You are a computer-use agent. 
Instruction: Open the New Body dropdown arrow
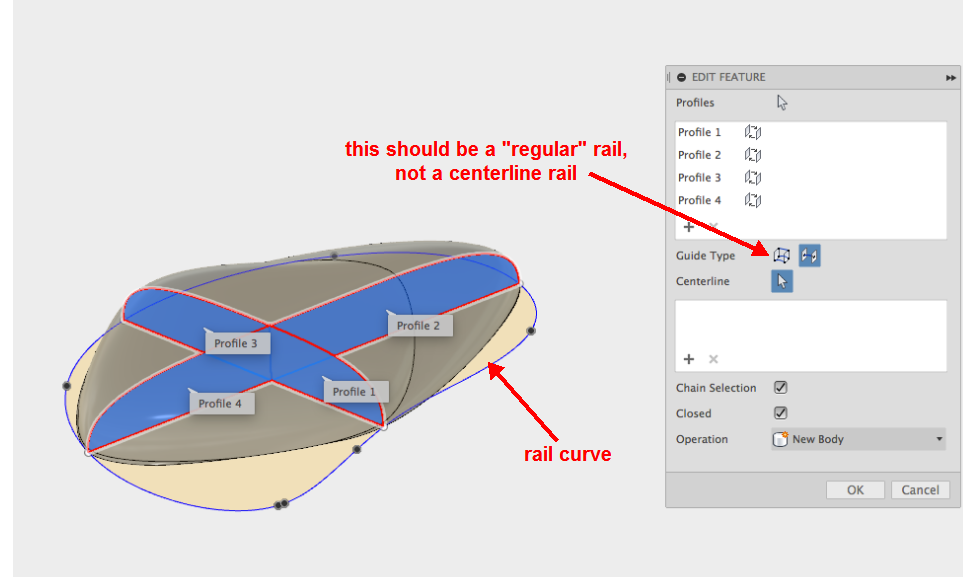(938, 438)
